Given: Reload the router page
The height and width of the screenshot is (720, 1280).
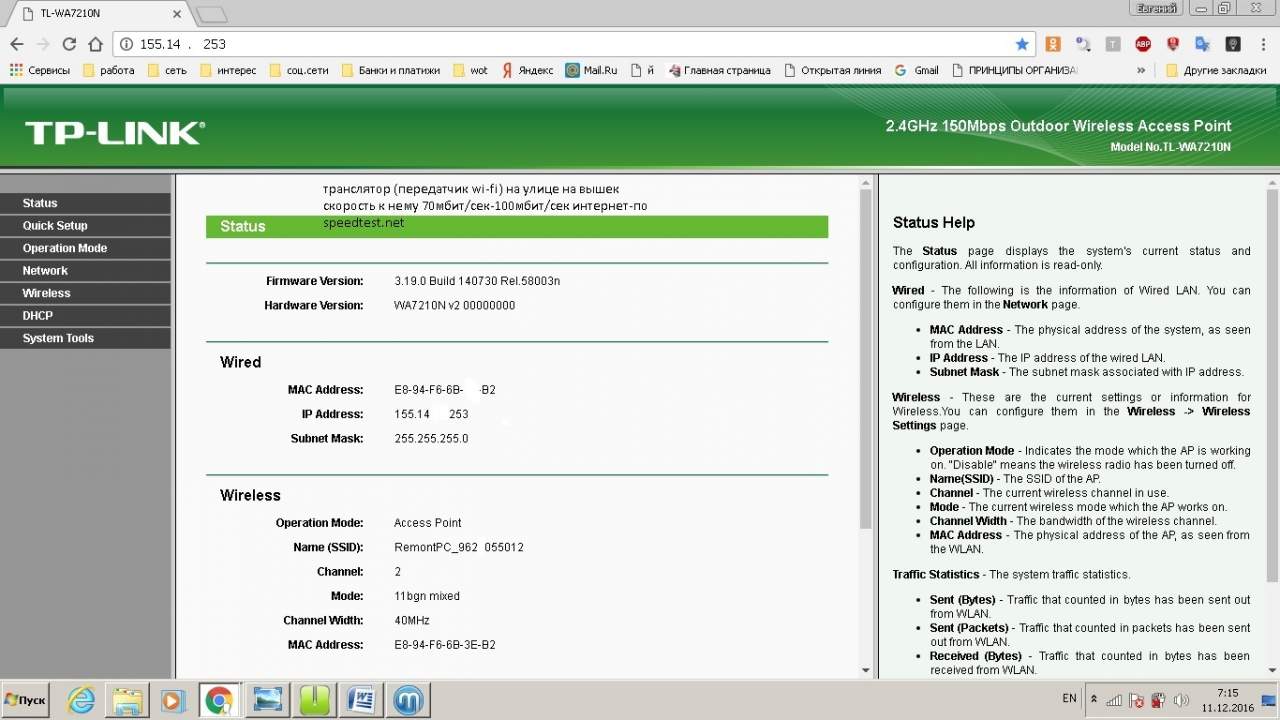Looking at the screenshot, I should (x=69, y=44).
